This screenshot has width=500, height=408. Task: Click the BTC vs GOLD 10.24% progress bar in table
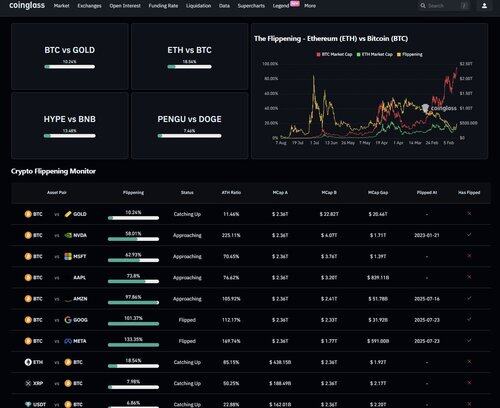133,218
